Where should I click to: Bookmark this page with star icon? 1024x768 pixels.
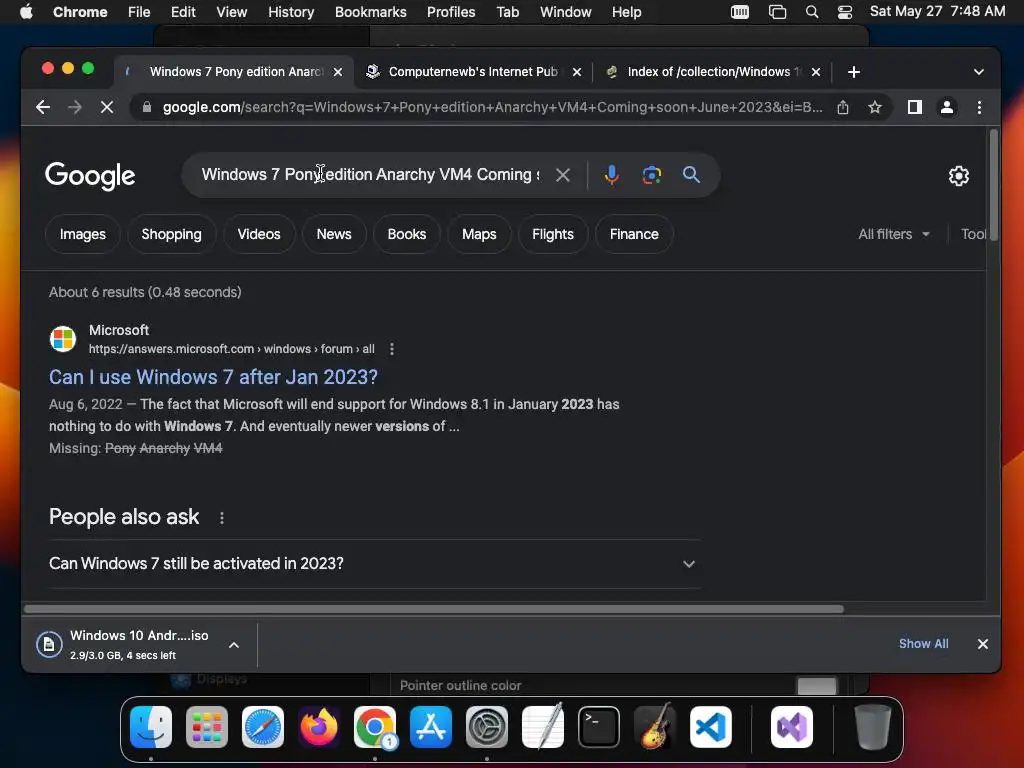tap(875, 107)
